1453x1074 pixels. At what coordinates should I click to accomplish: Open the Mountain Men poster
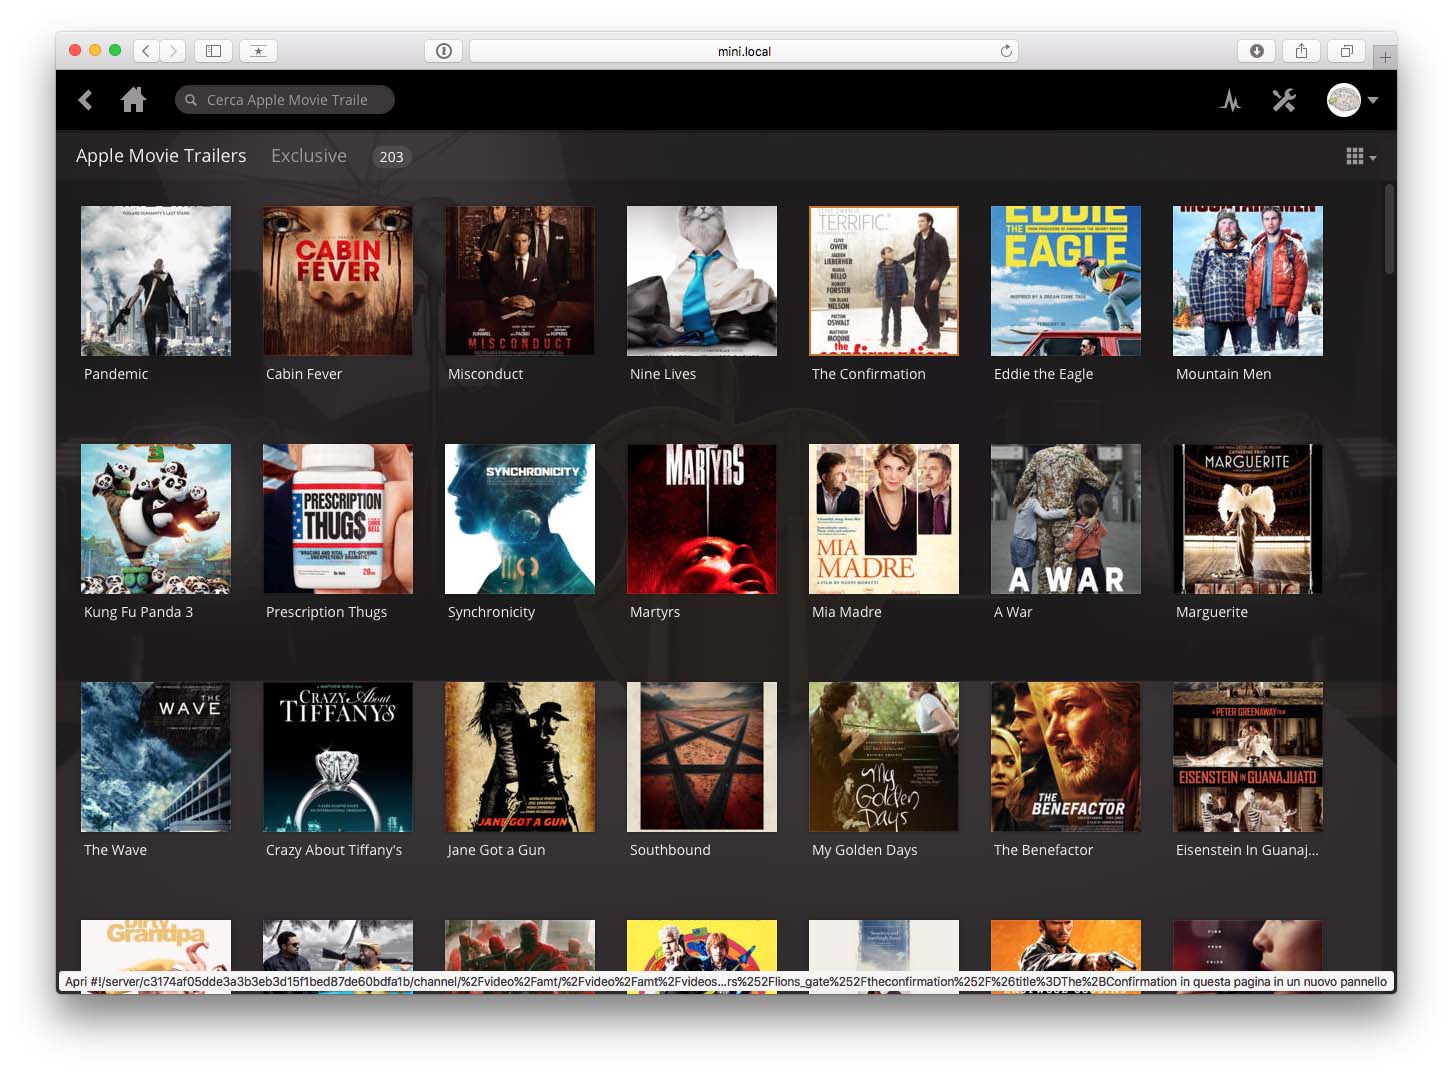point(1248,281)
